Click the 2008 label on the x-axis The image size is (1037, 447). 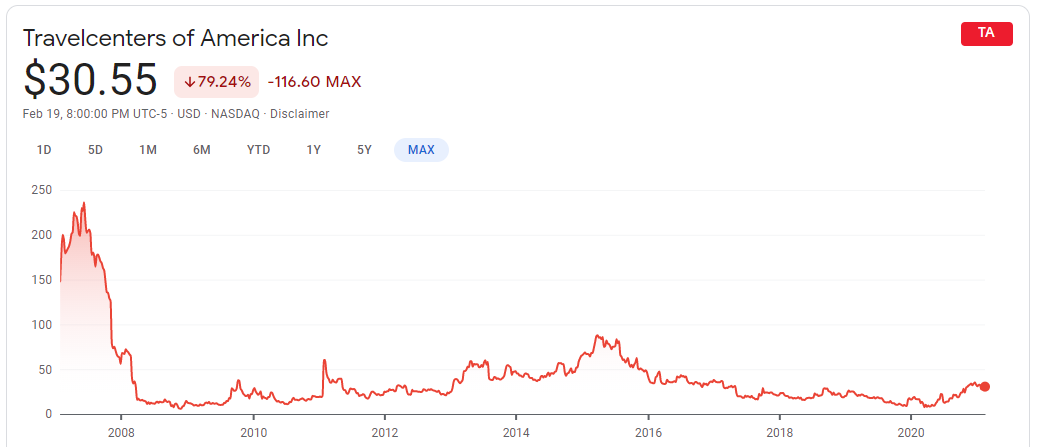pyautogui.click(x=121, y=432)
